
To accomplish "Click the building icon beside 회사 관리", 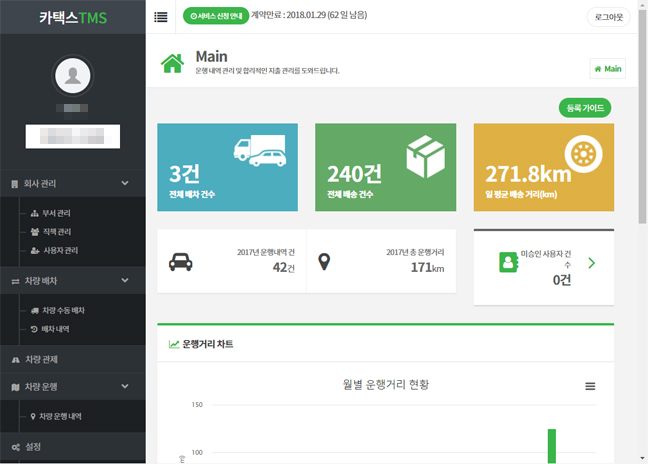I will click(15, 184).
